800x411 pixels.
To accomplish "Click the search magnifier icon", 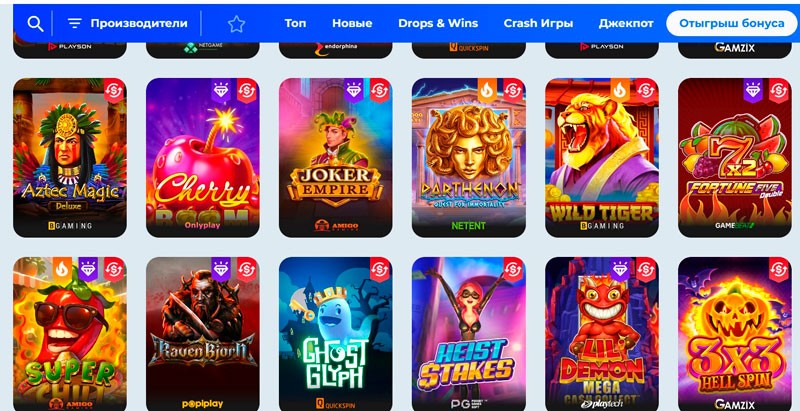I will point(35,23).
